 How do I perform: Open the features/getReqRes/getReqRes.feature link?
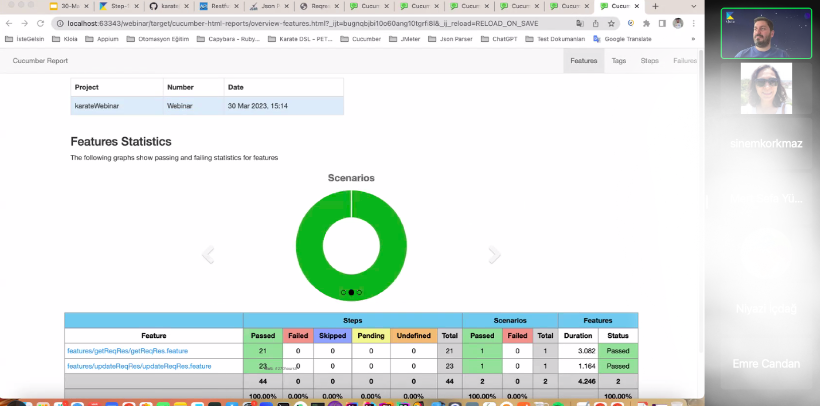pyautogui.click(x=128, y=351)
